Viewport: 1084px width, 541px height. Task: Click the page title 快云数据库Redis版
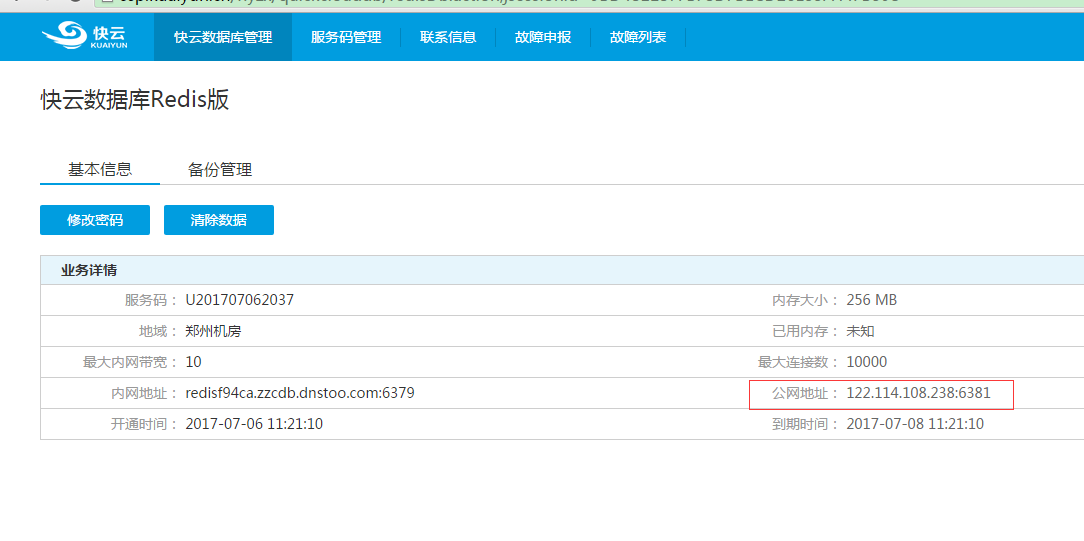pyautogui.click(x=135, y=100)
